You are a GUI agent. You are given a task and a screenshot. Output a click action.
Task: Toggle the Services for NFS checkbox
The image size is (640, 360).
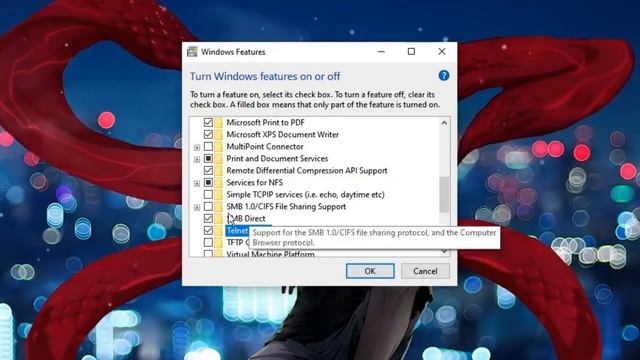pyautogui.click(x=208, y=182)
